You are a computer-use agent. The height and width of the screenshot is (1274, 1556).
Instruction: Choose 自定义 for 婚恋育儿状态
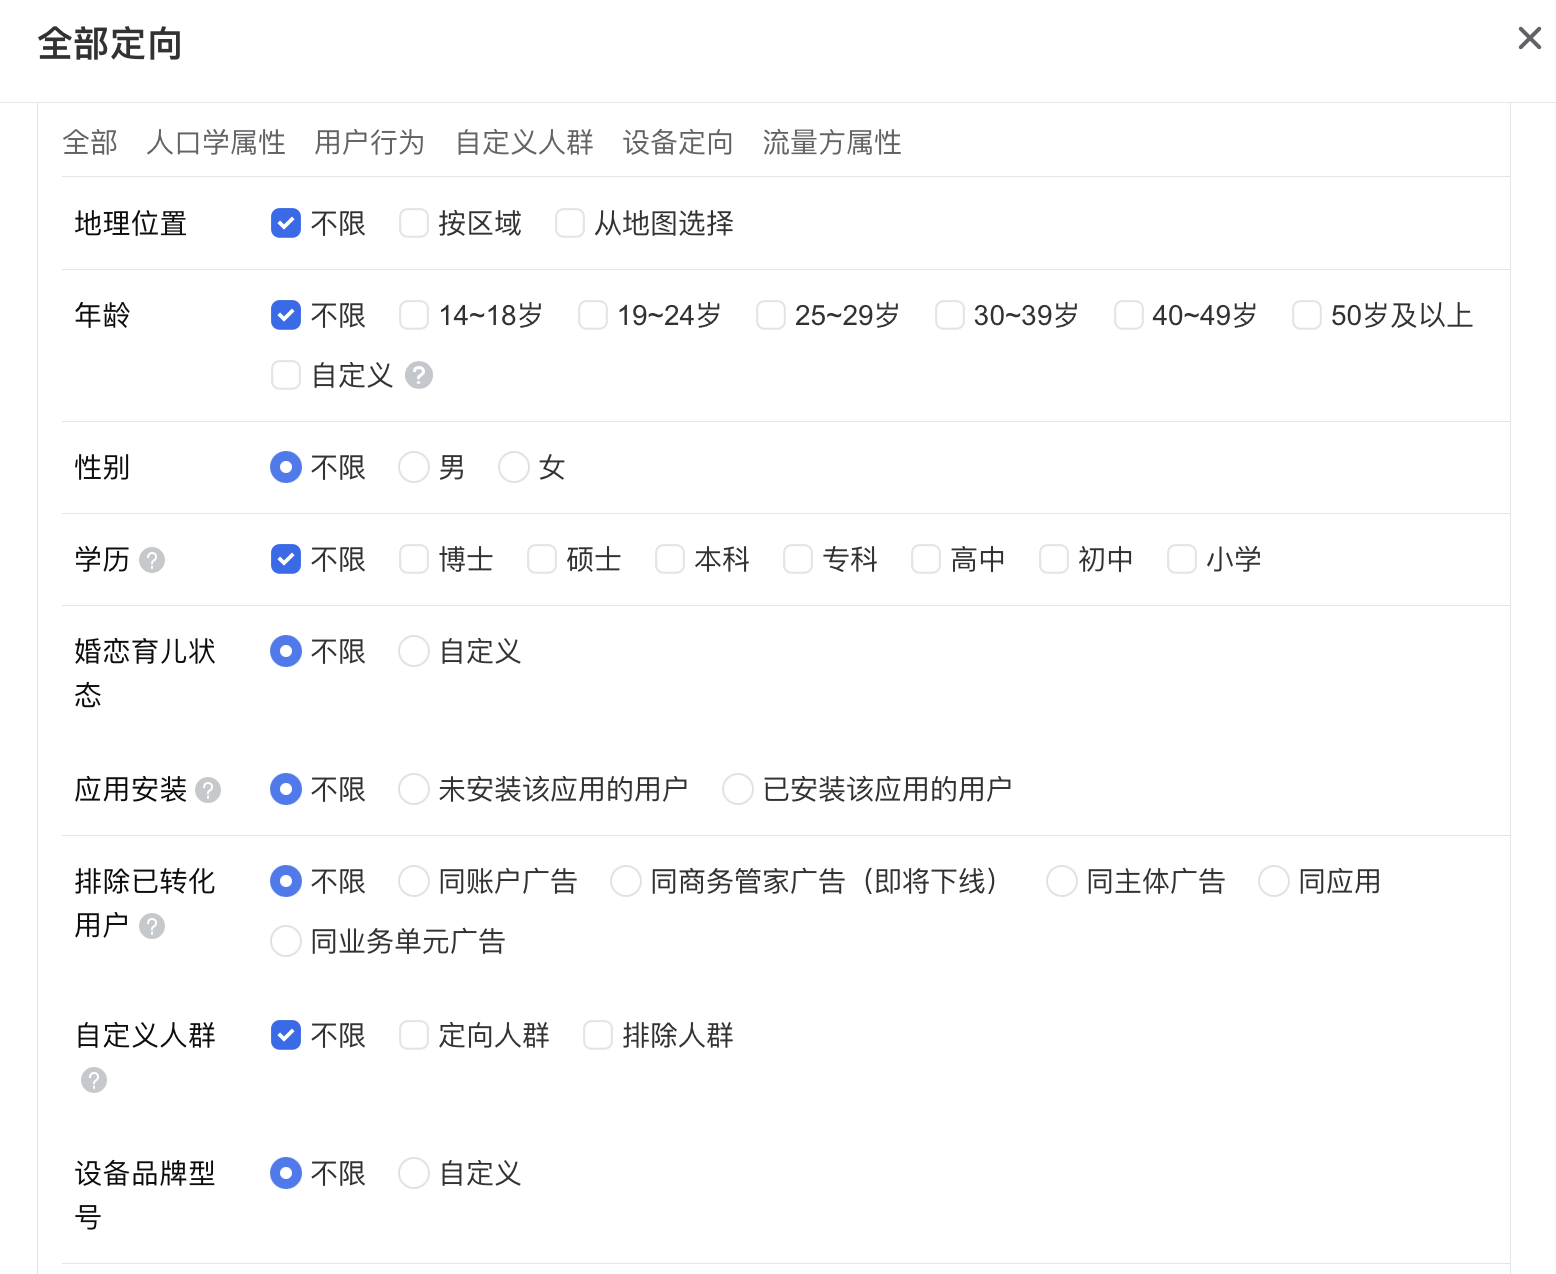pyautogui.click(x=414, y=651)
